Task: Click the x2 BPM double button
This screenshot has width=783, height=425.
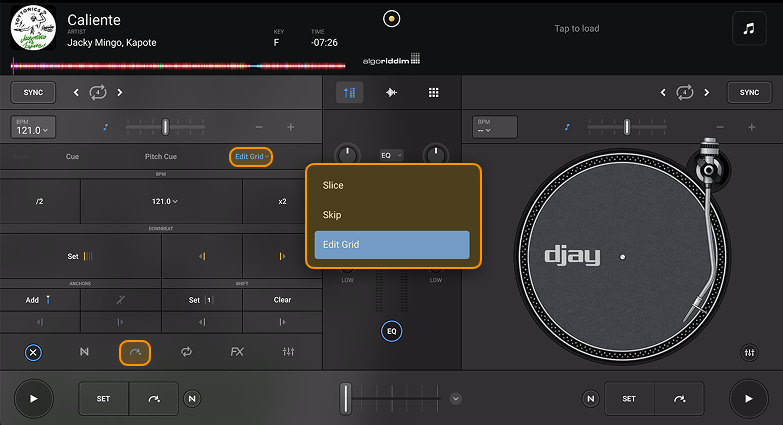Action: (x=283, y=201)
